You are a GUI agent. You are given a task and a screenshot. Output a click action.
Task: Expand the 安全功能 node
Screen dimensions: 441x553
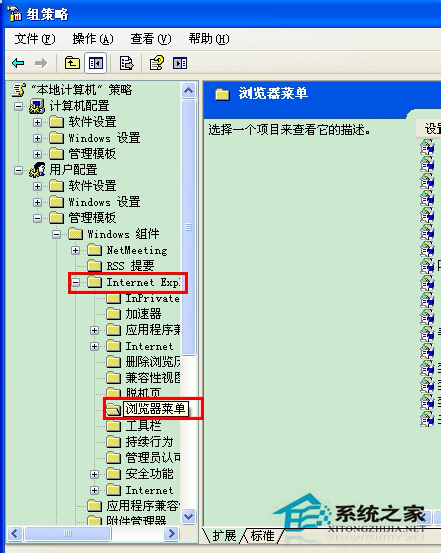click(x=94, y=474)
